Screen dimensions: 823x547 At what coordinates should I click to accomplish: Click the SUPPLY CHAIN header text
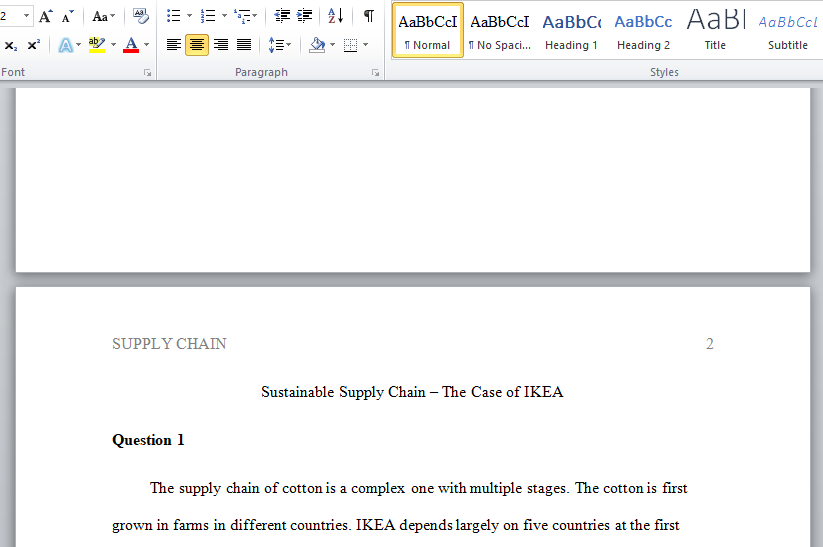[170, 344]
